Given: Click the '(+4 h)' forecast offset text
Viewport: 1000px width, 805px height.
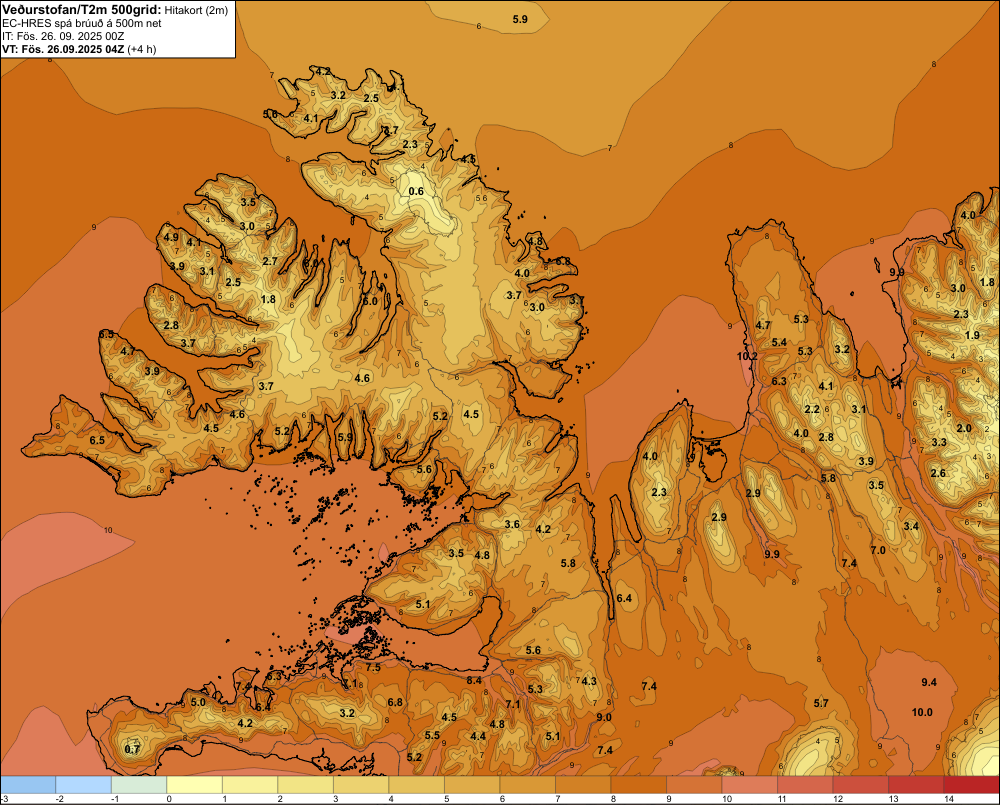Looking at the screenshot, I should (x=142, y=49).
